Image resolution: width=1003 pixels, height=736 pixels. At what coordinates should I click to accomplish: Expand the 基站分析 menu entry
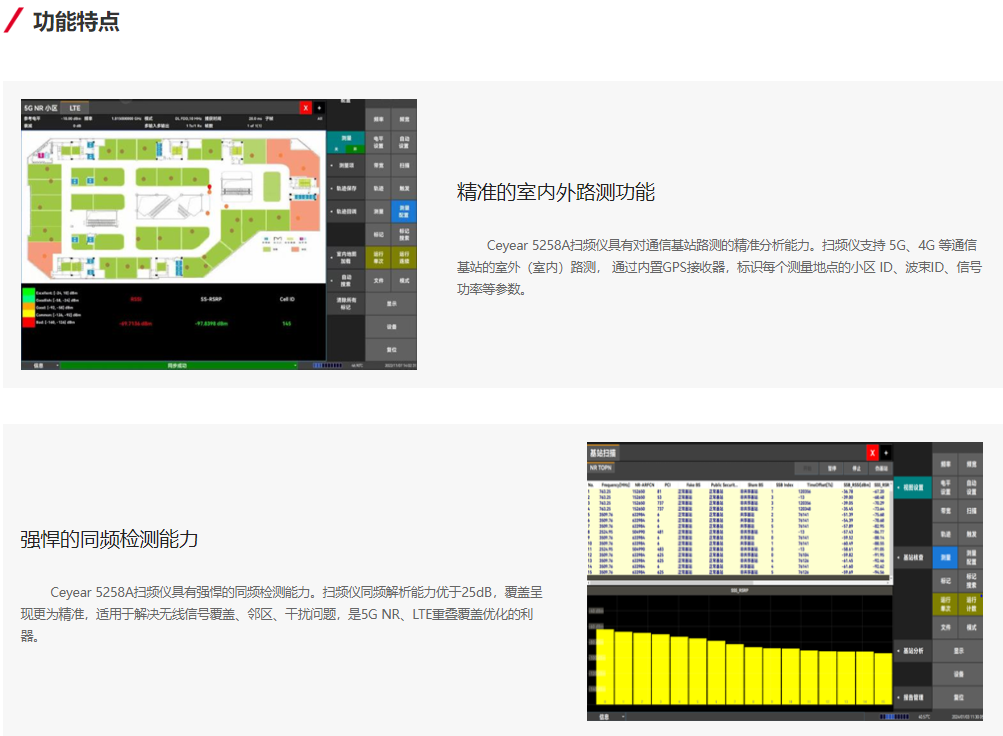click(x=910, y=651)
